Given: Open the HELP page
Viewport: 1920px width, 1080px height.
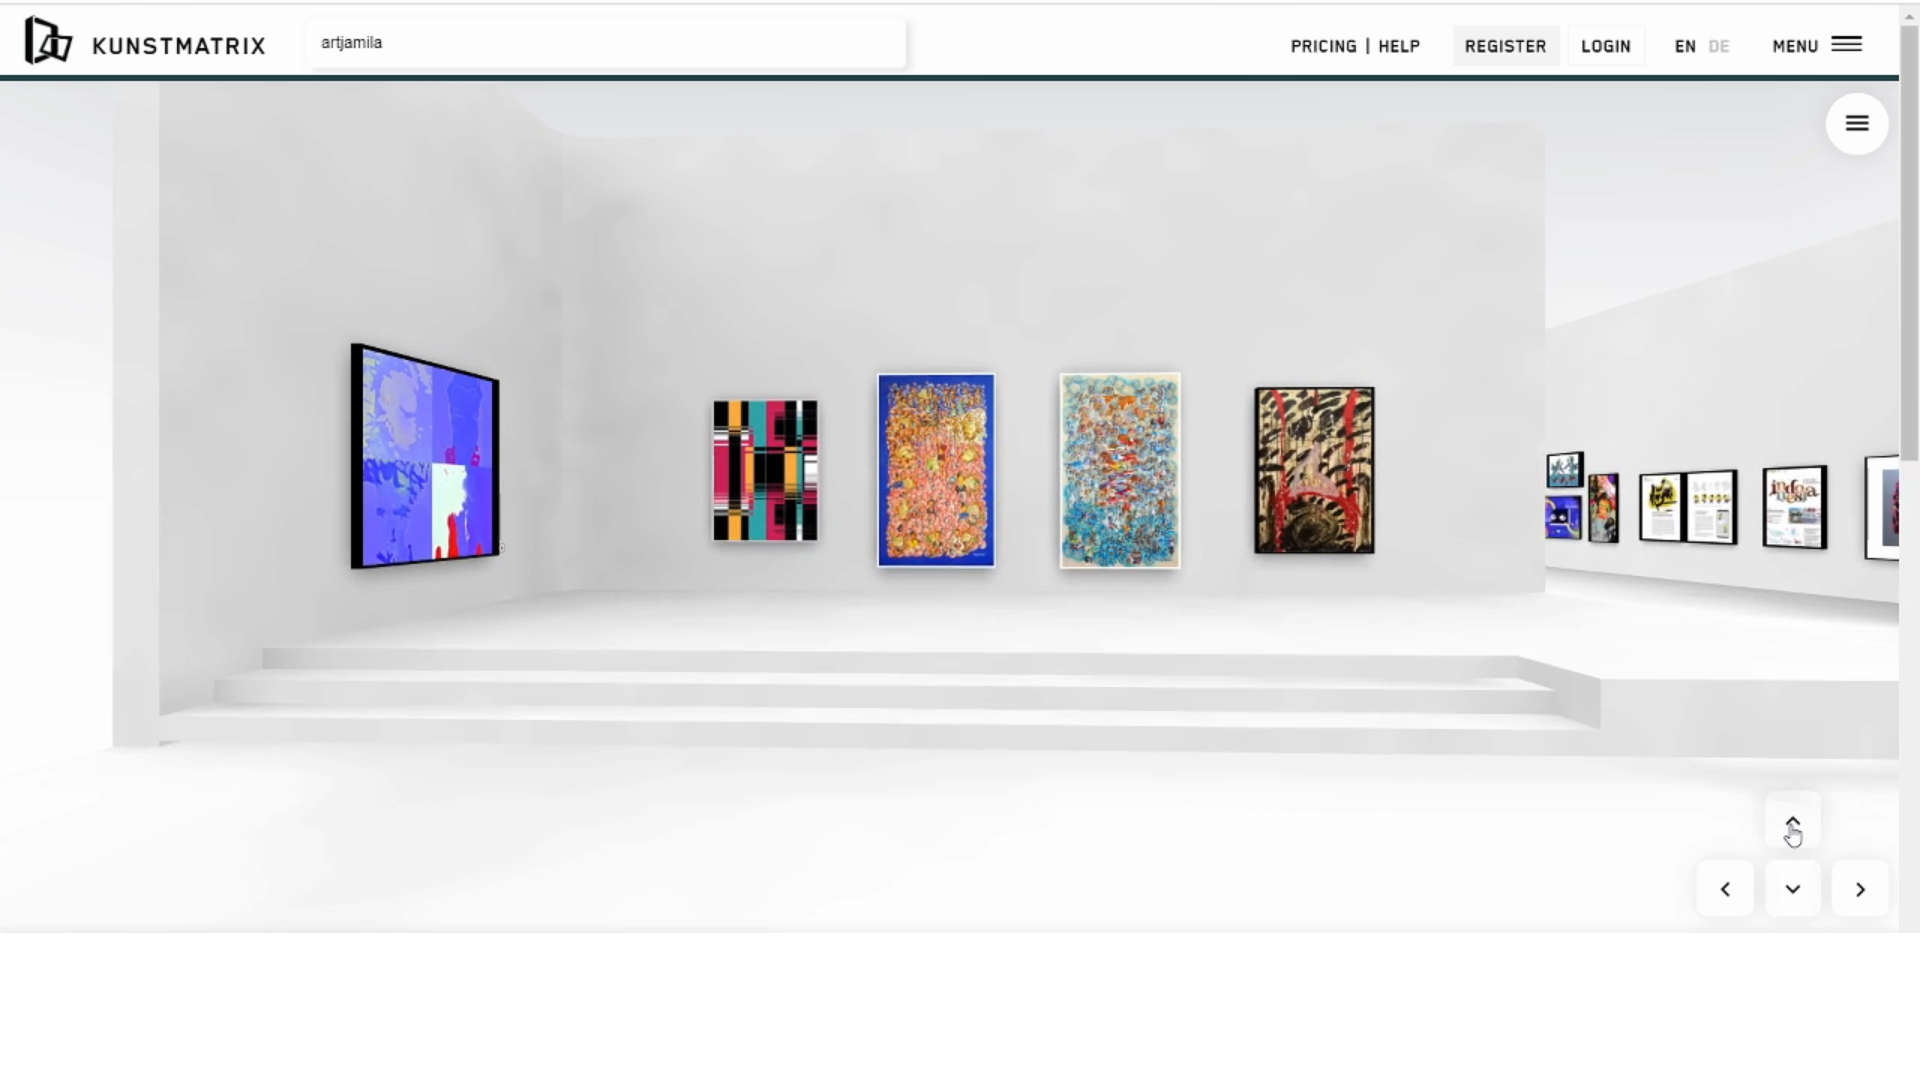Looking at the screenshot, I should 1399,46.
